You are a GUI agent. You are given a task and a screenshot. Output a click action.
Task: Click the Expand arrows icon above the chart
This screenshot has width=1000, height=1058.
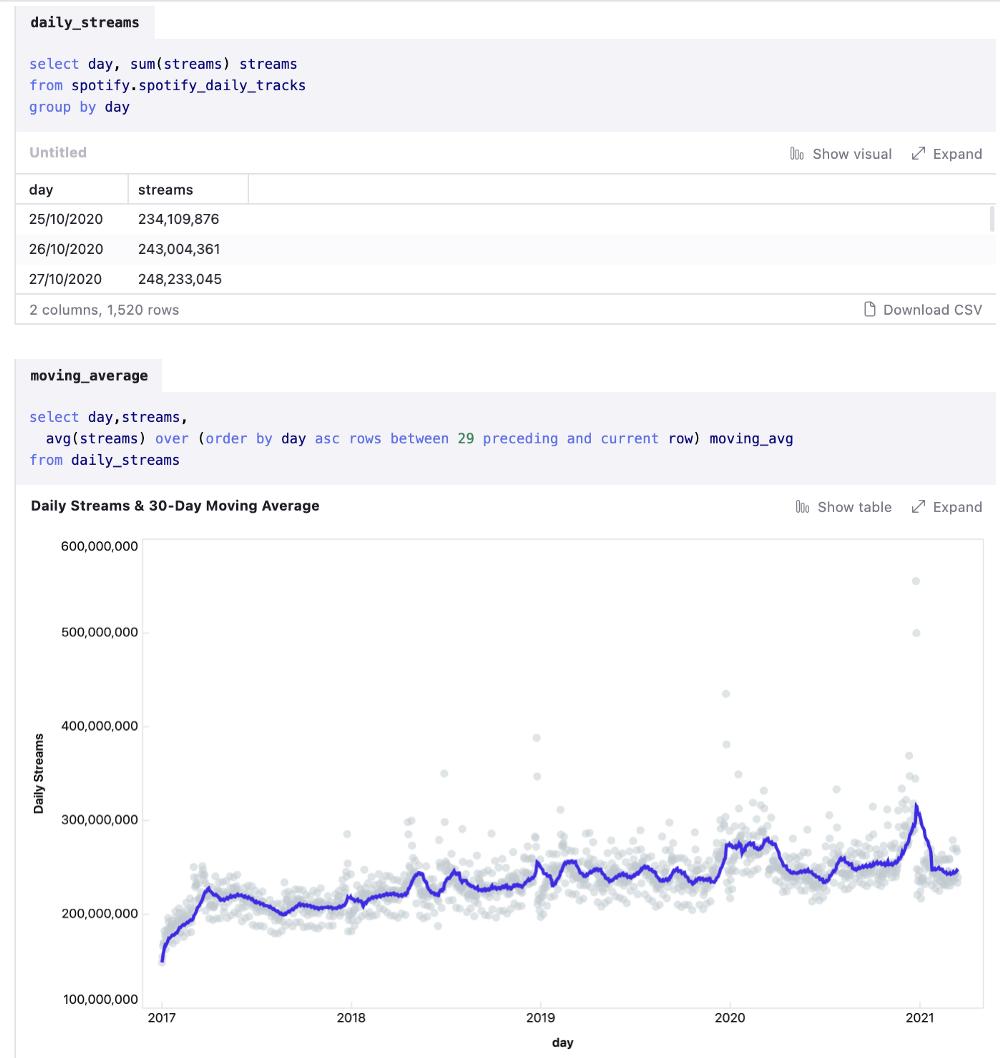[x=918, y=507]
